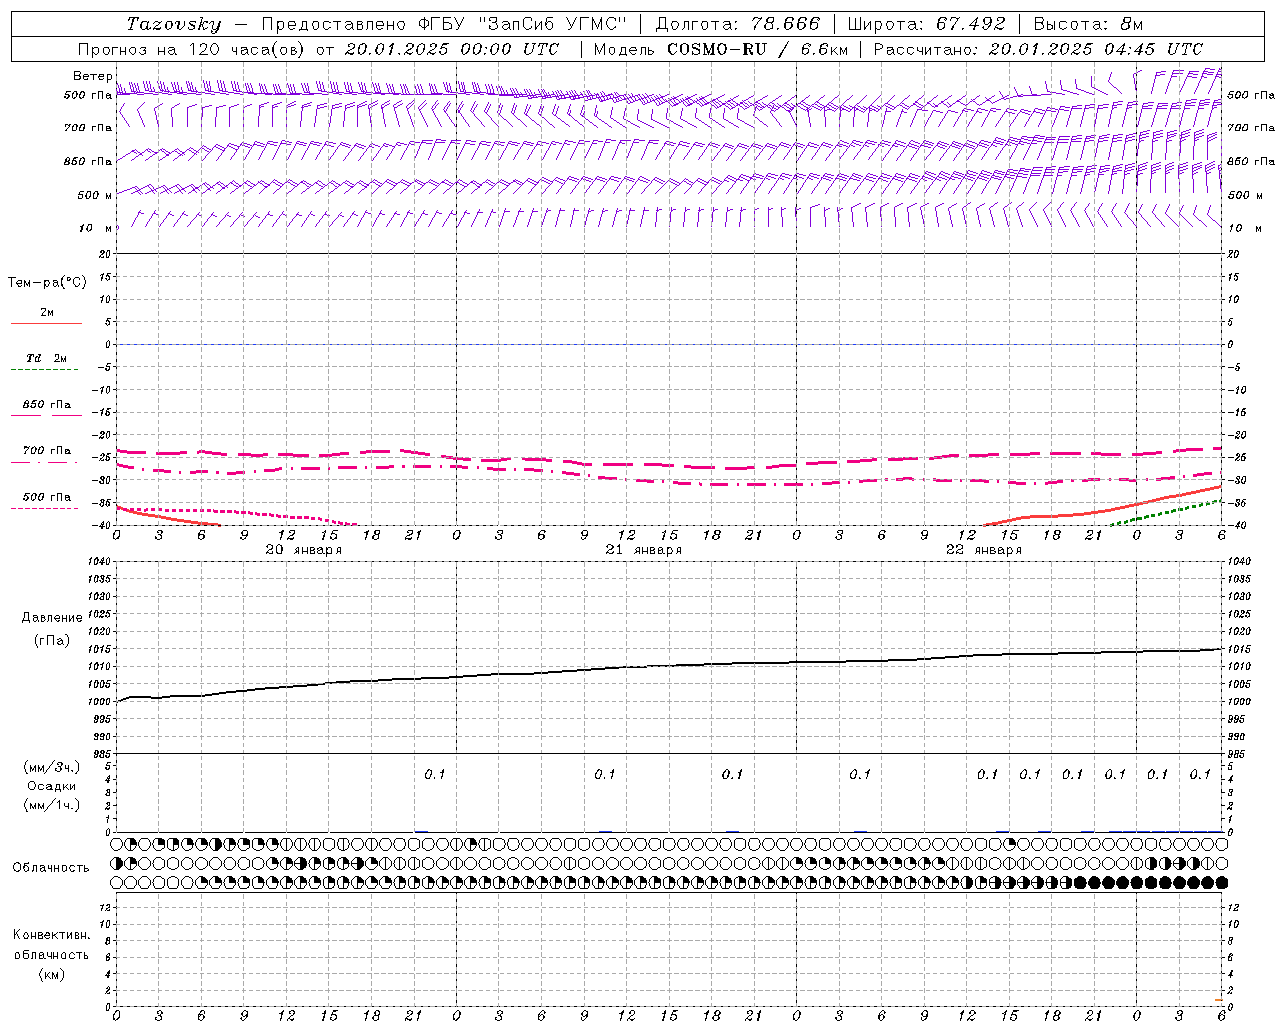
Task: Click the "Осадки" precipitation label
Action: click(52, 786)
